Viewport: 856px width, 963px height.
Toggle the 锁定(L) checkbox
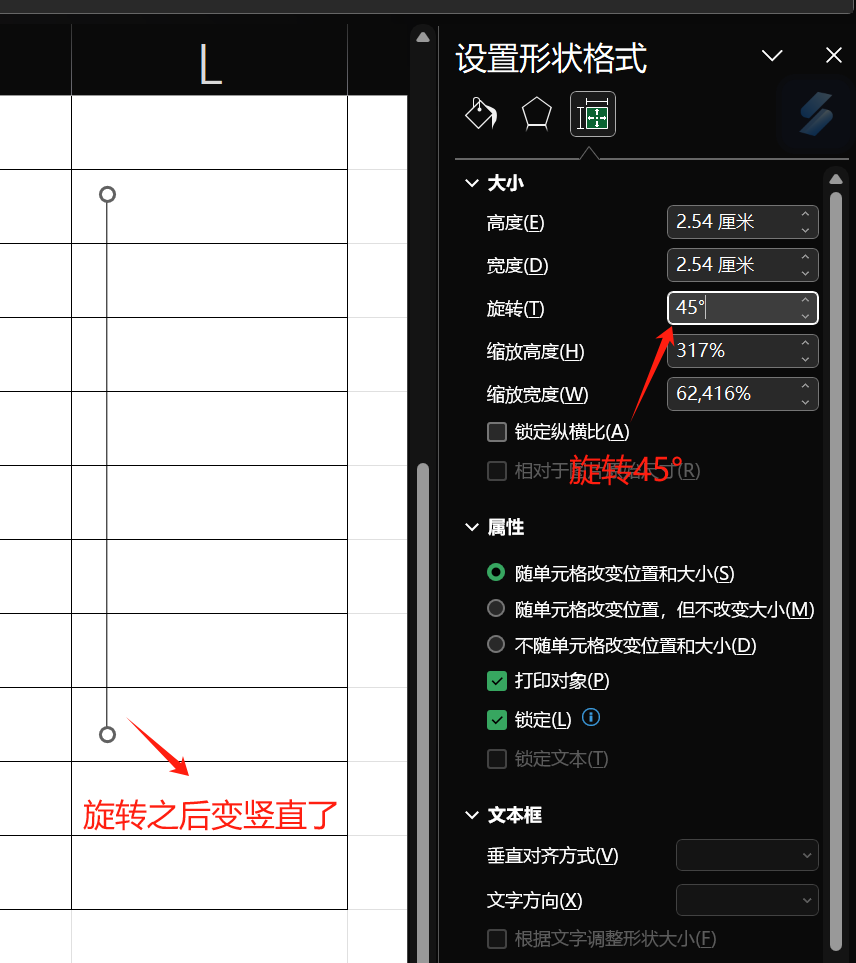[x=497, y=720]
